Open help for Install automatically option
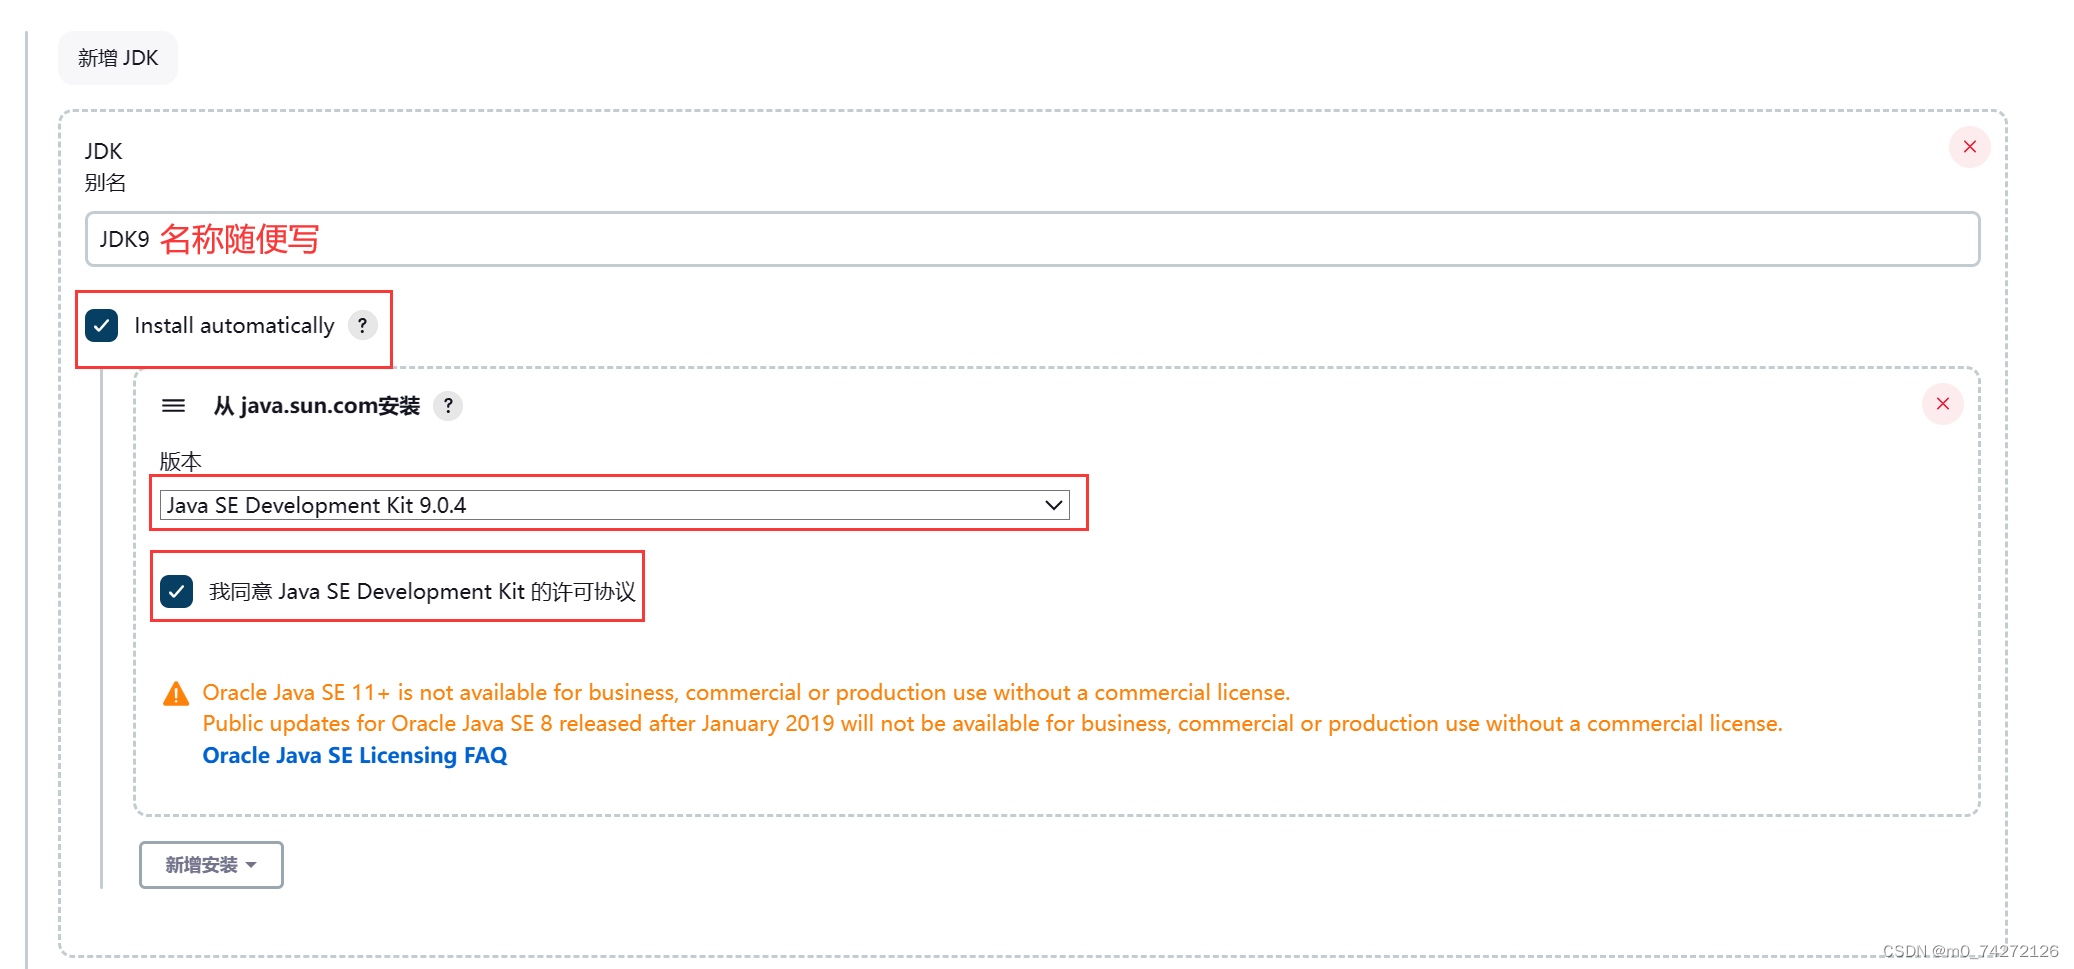 pyautogui.click(x=362, y=325)
